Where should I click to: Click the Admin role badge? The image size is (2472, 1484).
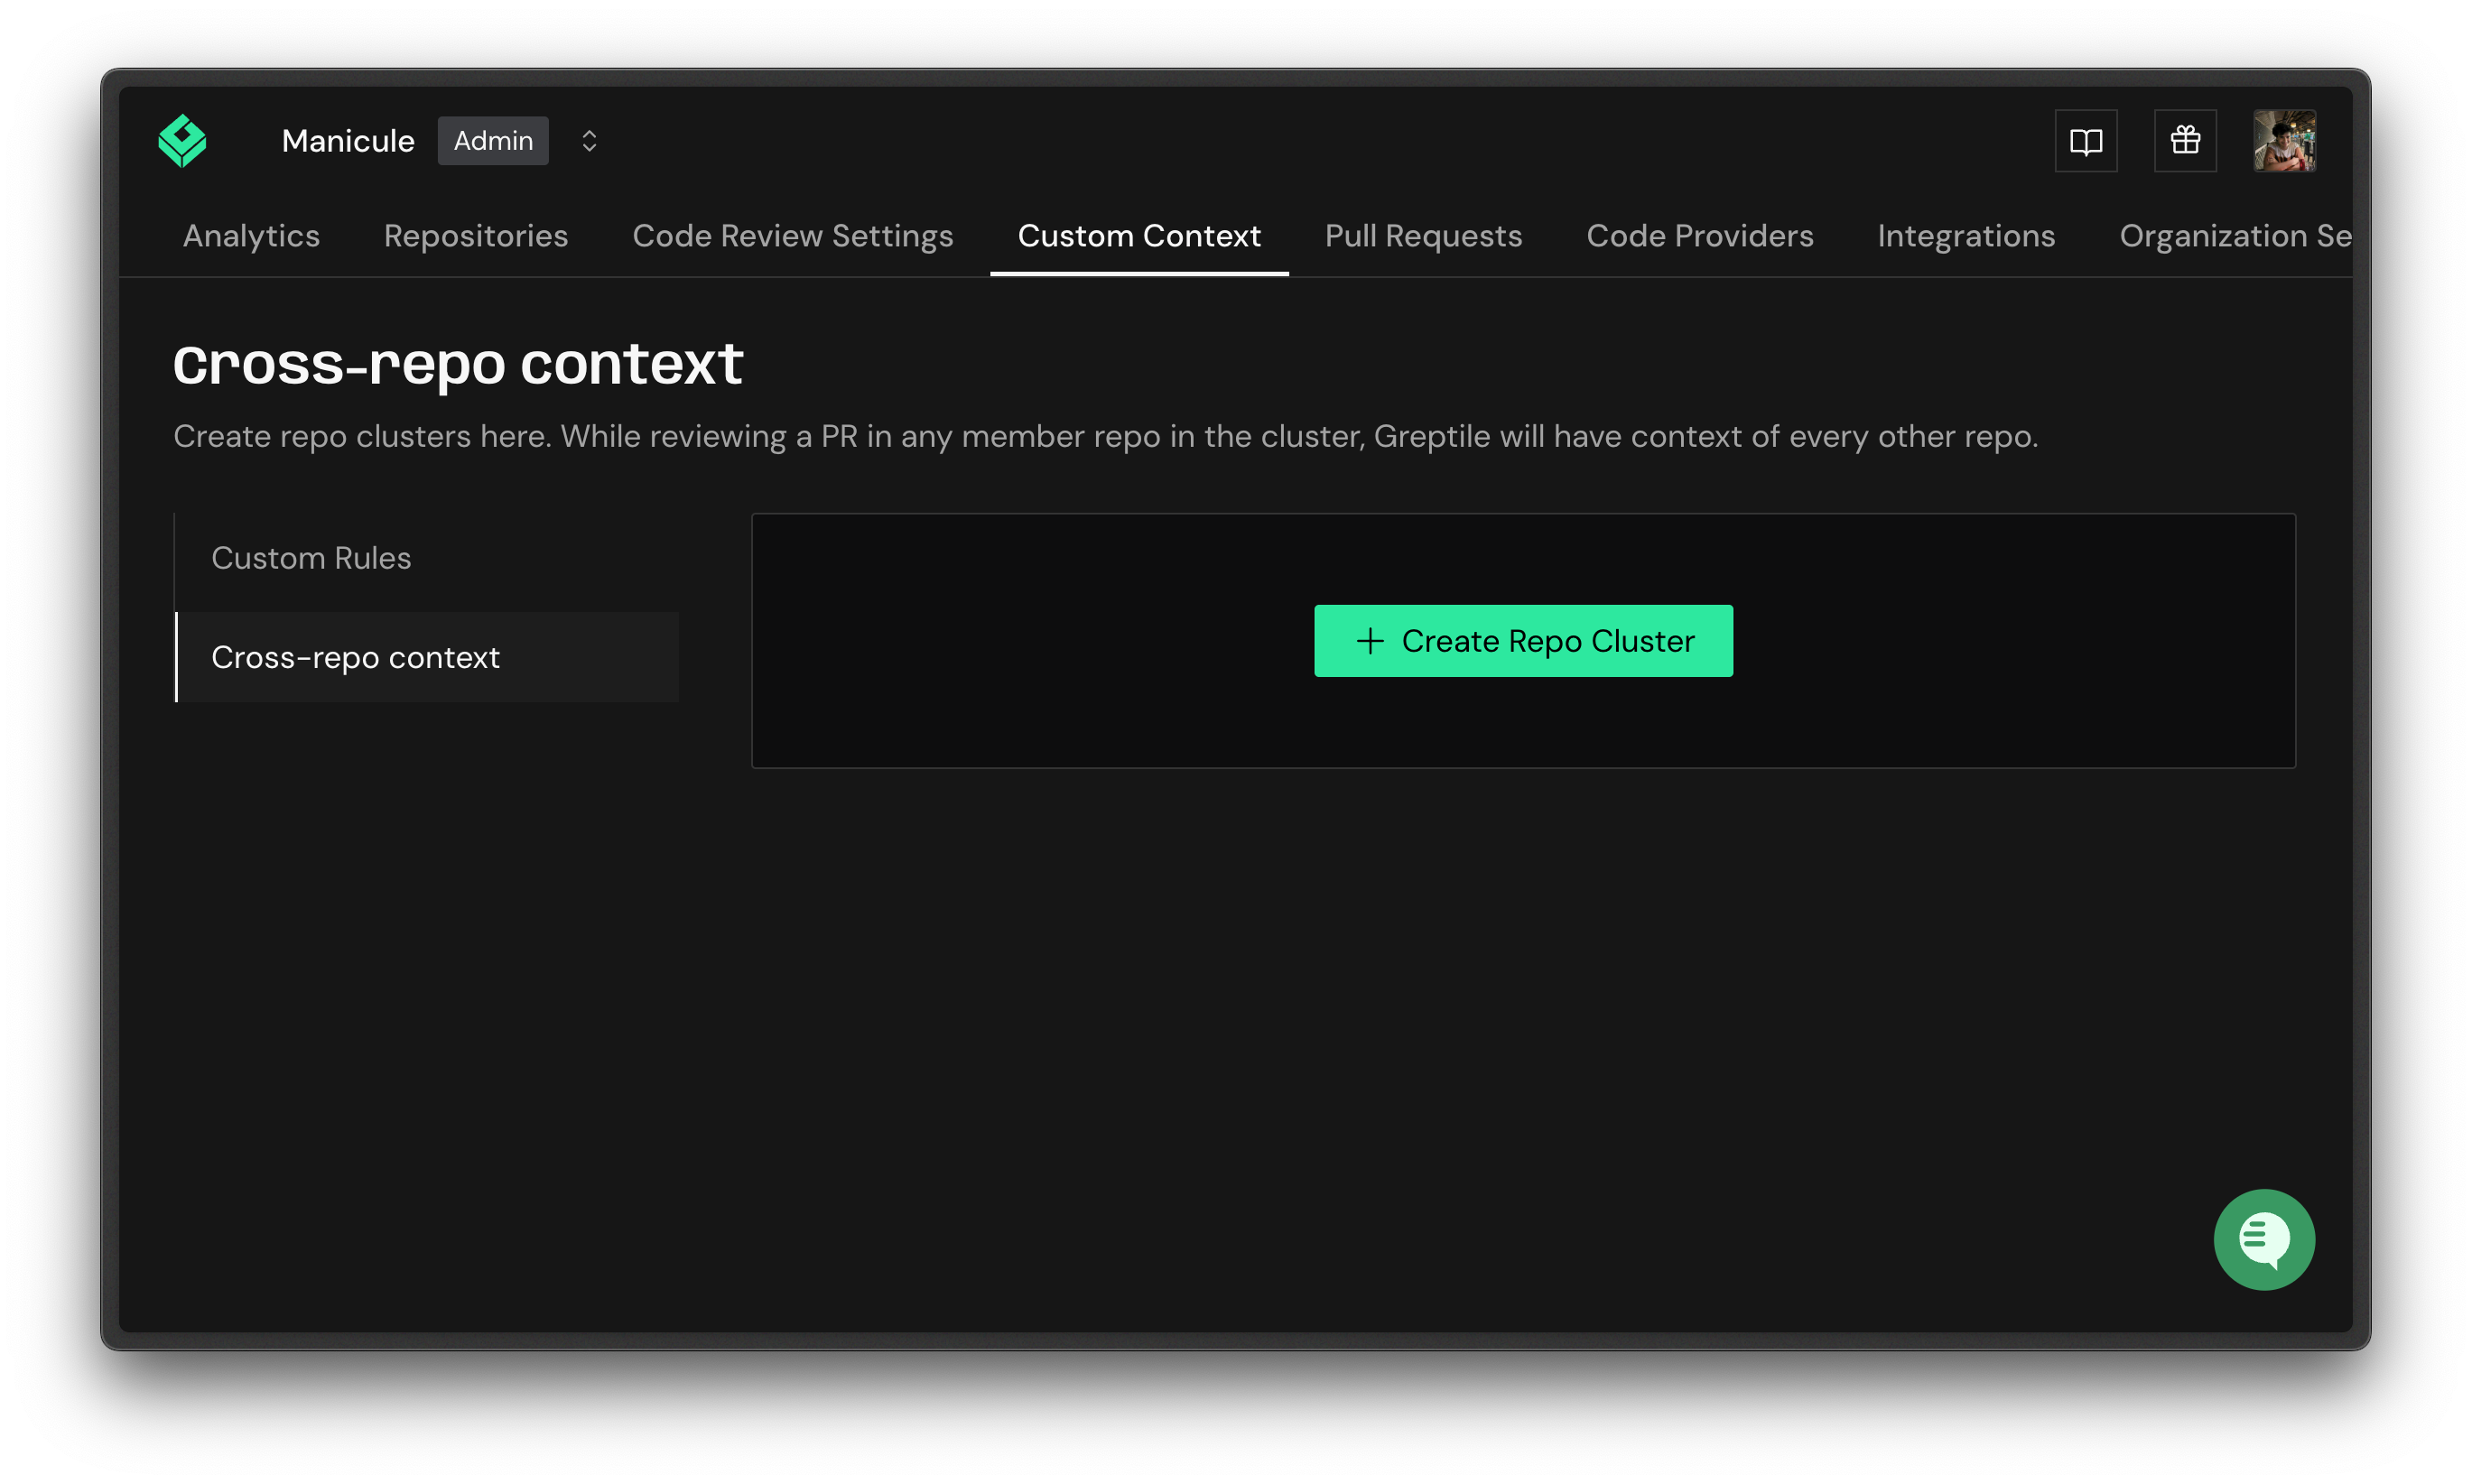493,141
